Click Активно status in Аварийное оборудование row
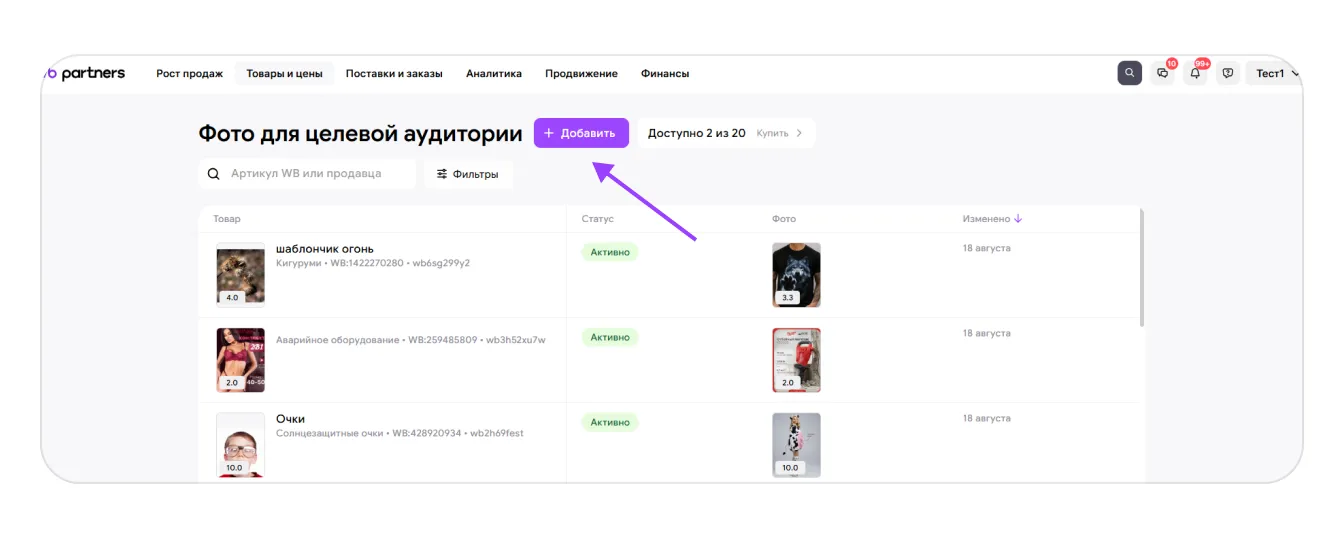This screenshot has height=538, width=1344. click(610, 337)
